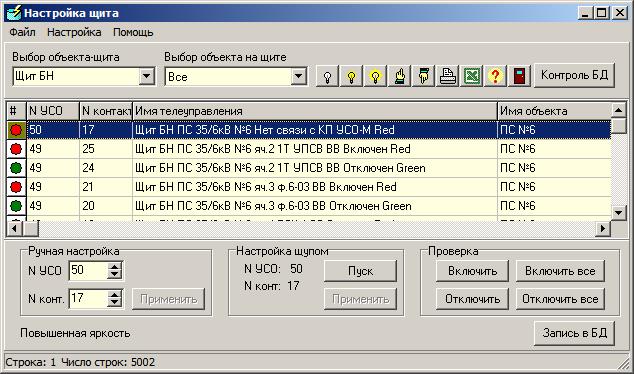Click status bar text 'Число строк: 5002'

(108, 362)
